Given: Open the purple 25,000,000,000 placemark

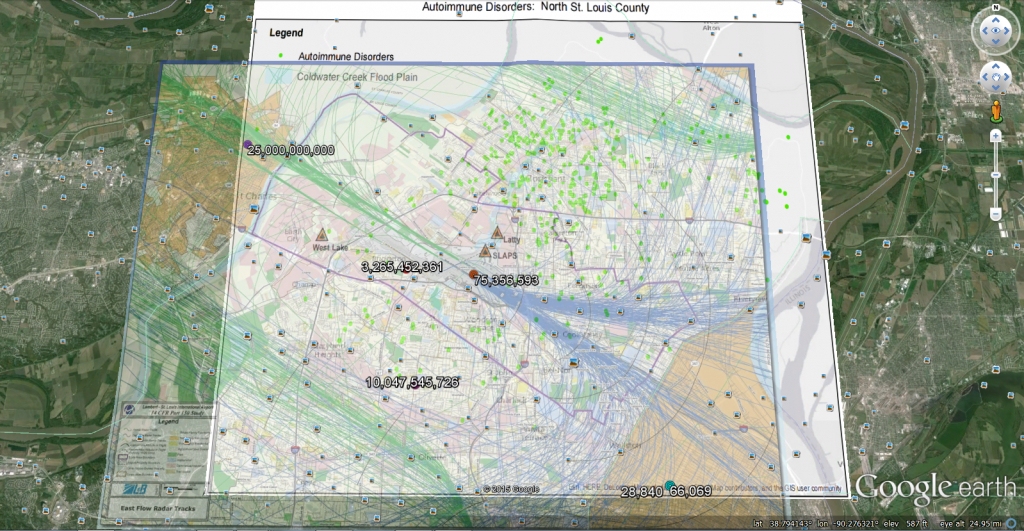Looking at the screenshot, I should [248, 144].
